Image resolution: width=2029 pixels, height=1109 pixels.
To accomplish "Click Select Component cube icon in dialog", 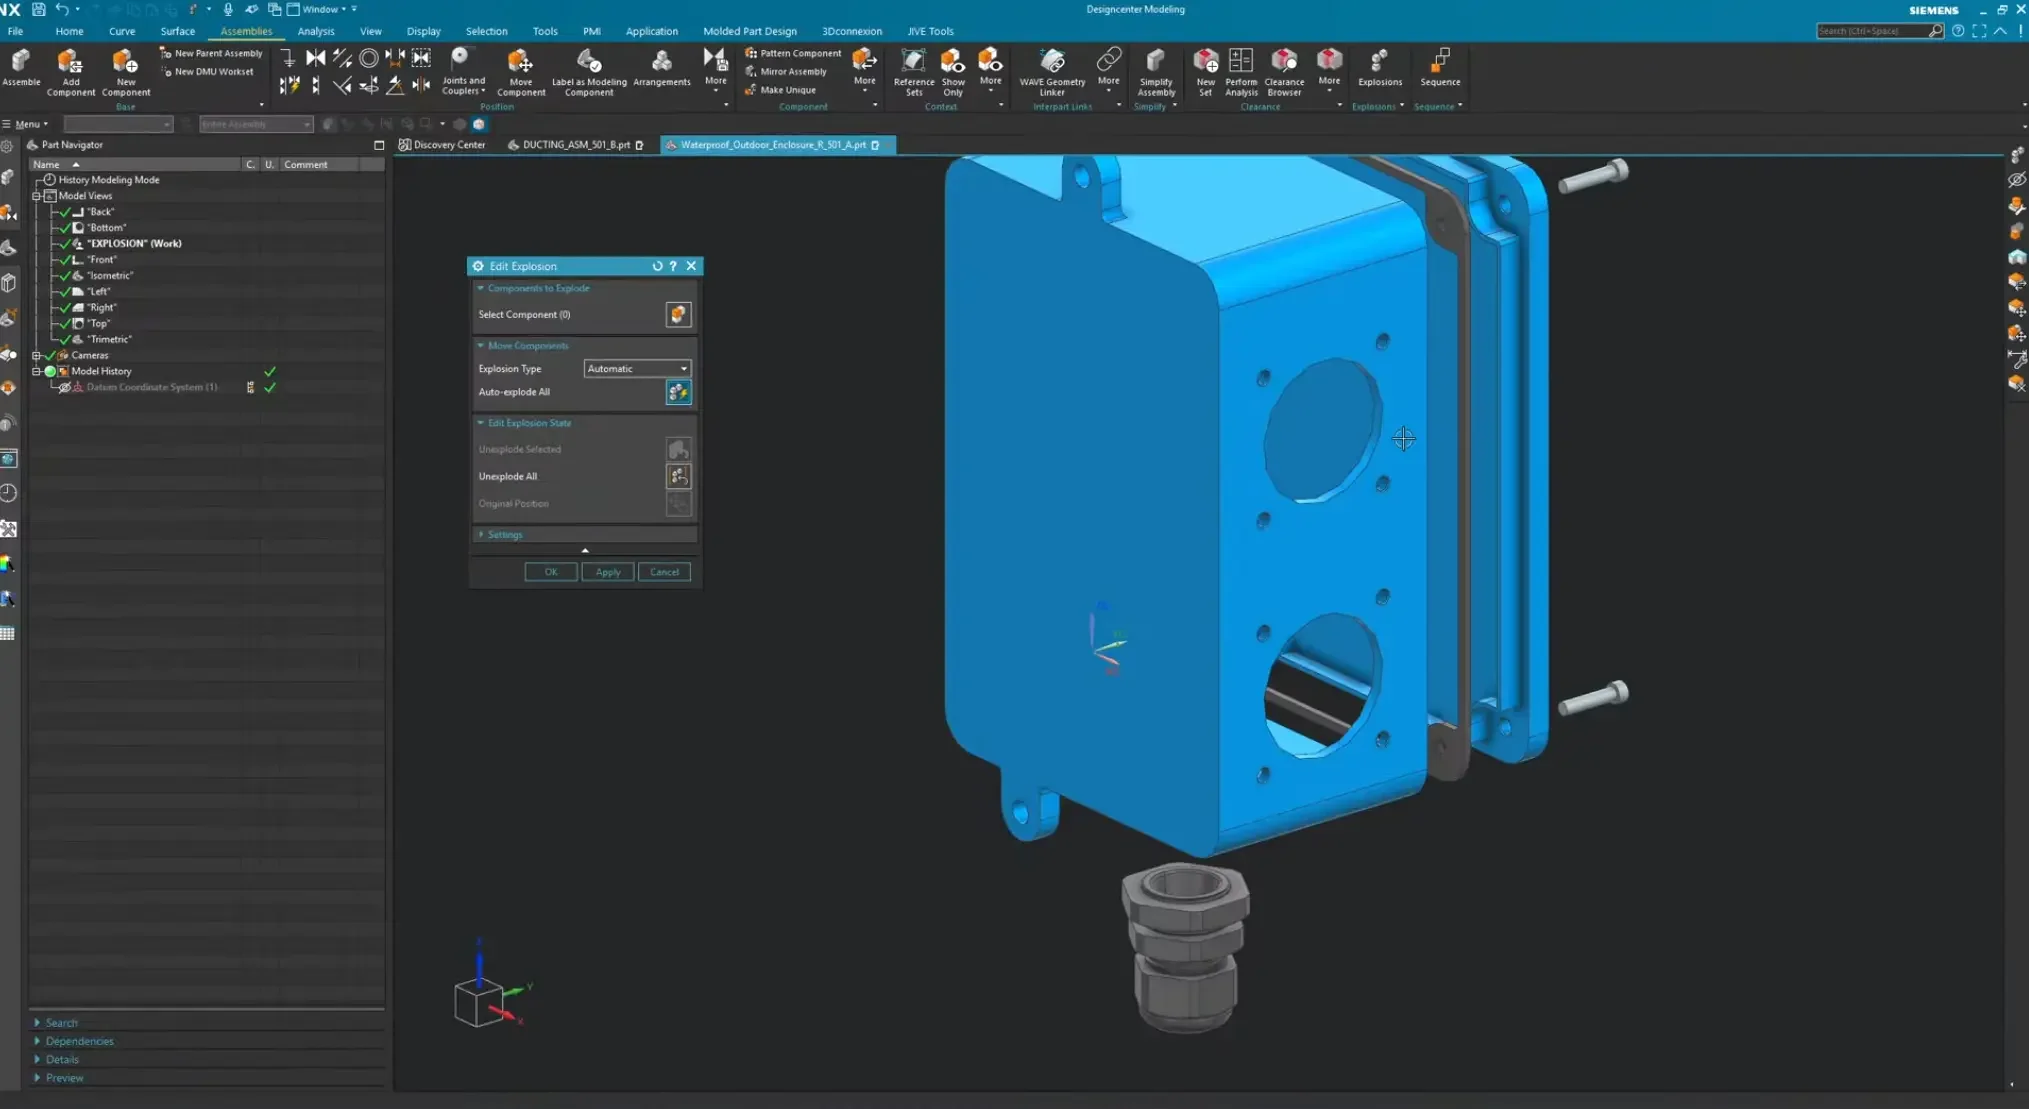I will 678,314.
